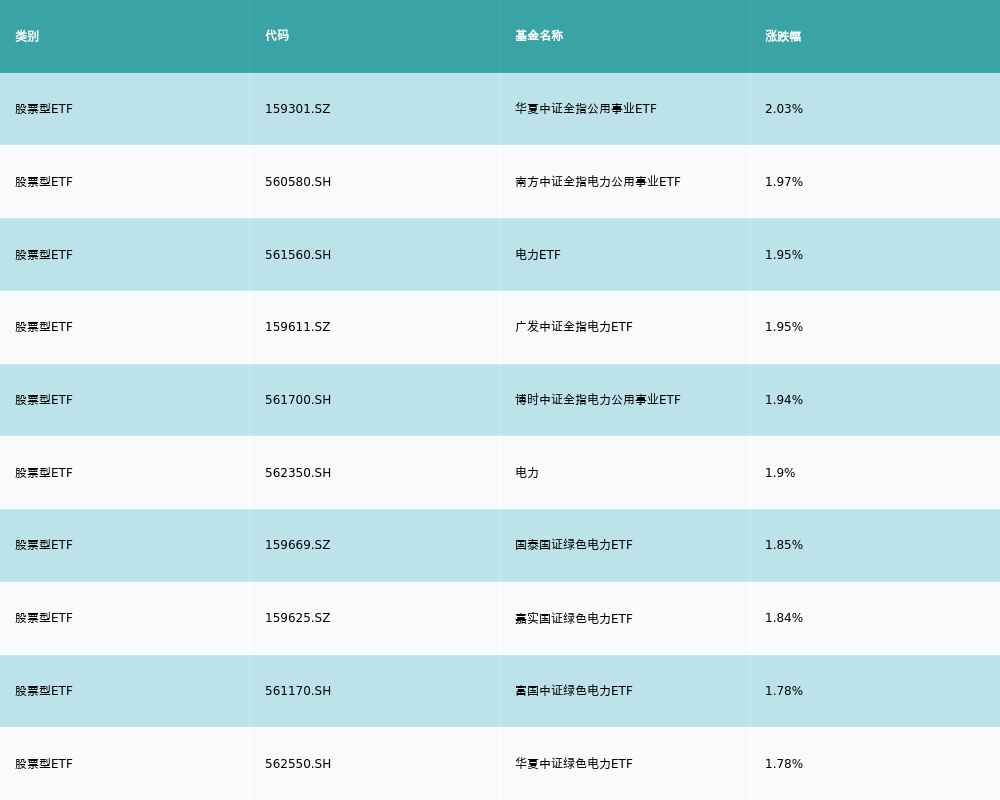Select fund code 561700.SH
Screen dimensions: 1000x800
tap(298, 400)
